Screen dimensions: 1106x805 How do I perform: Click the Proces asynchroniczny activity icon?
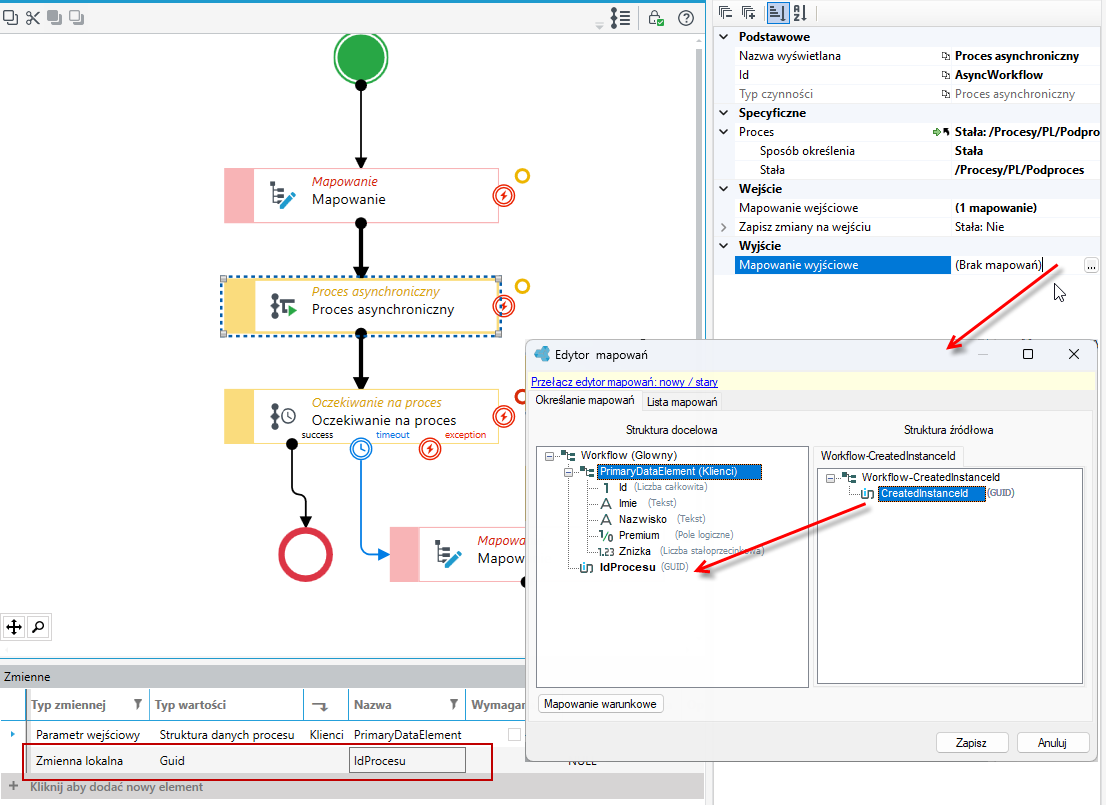click(x=284, y=306)
